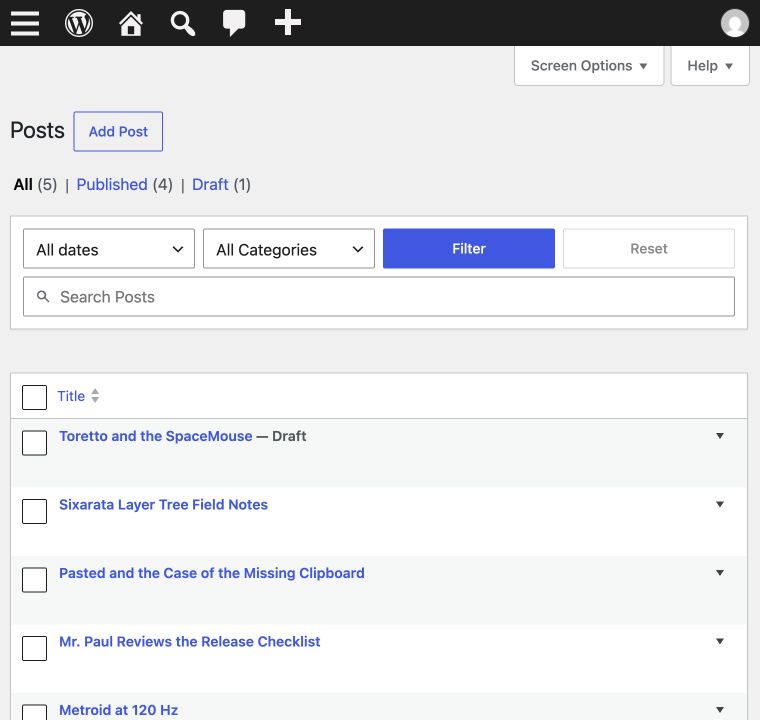Open the user avatar menu
The width and height of the screenshot is (760, 720).
pos(735,23)
